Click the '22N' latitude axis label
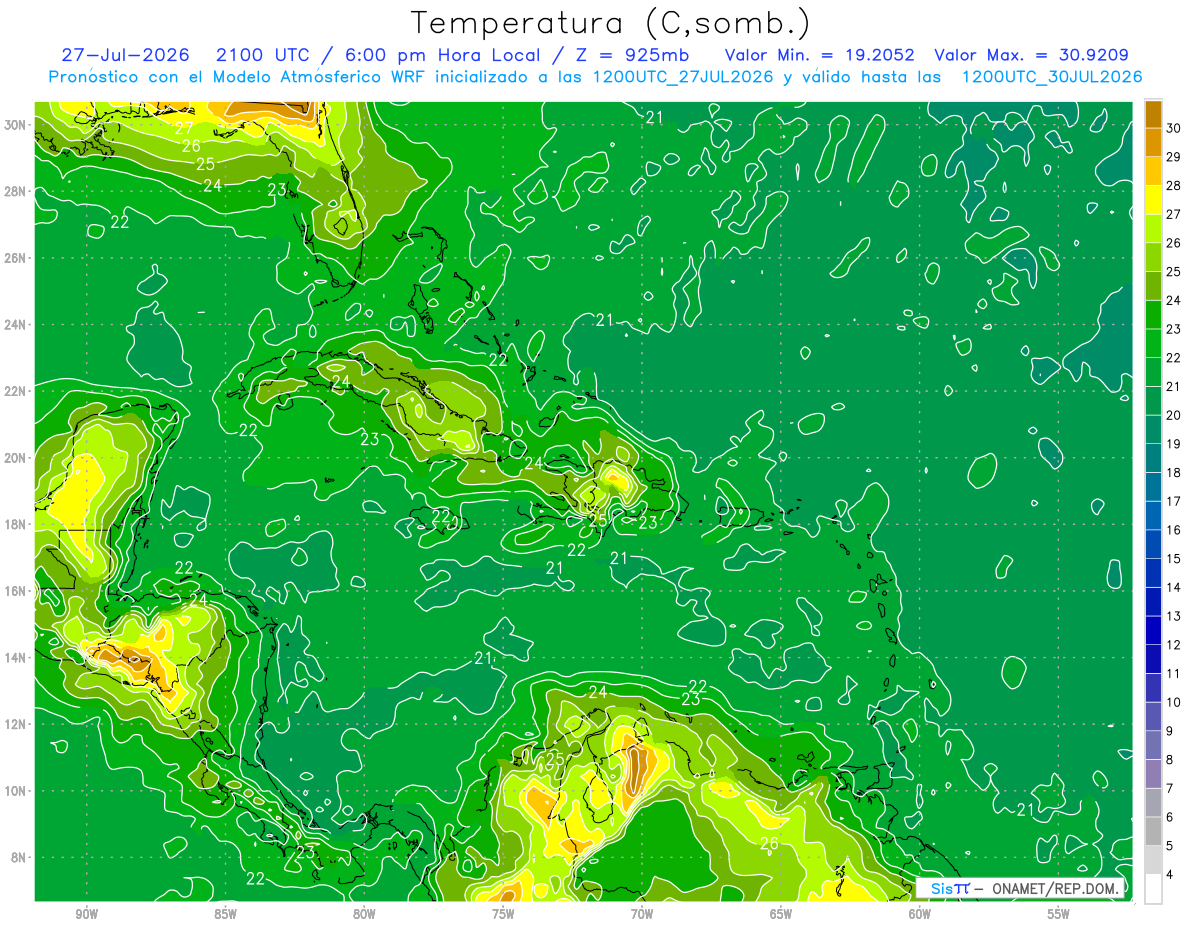 (17, 391)
